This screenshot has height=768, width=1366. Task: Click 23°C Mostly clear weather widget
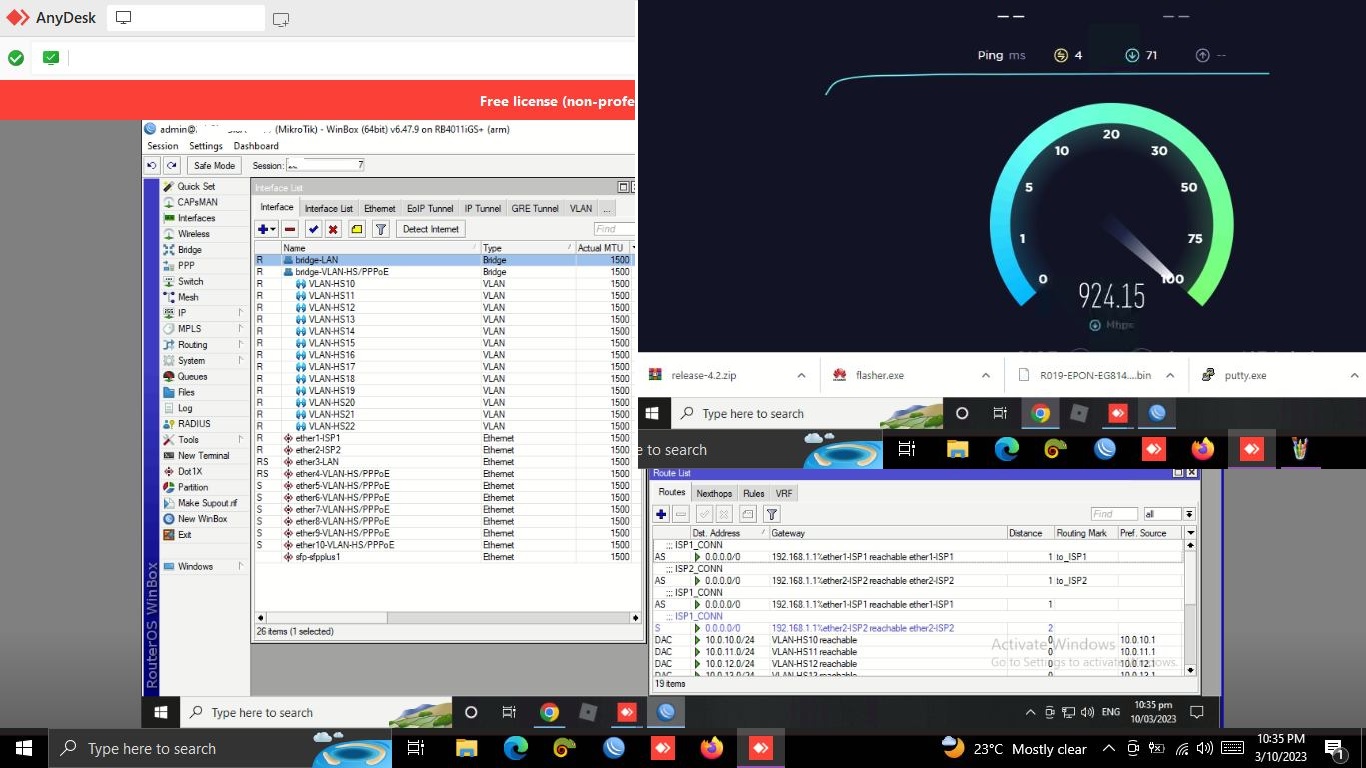pyautogui.click(x=1014, y=748)
